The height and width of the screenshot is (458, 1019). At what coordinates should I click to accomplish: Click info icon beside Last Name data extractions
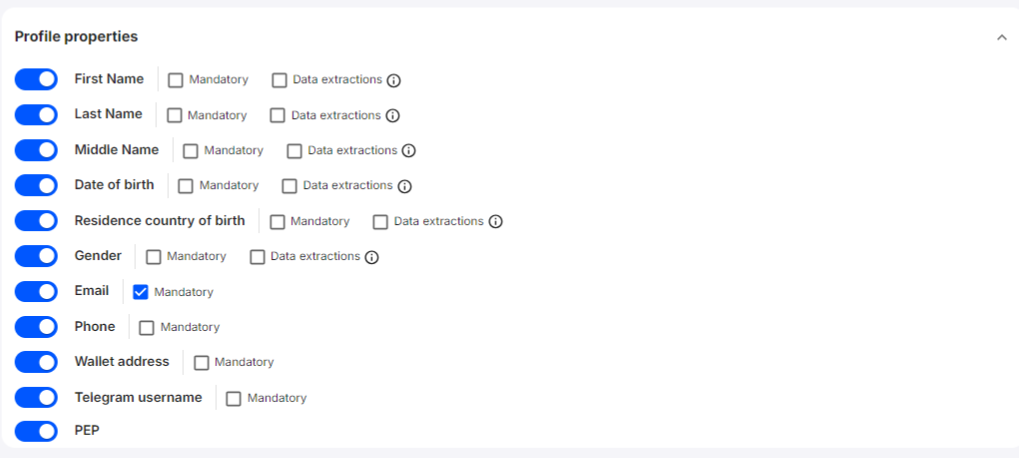(393, 115)
